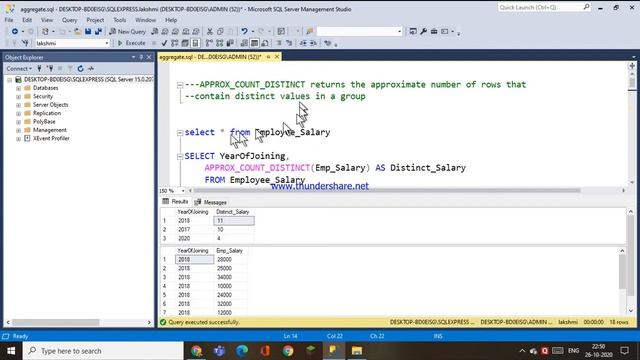Open the Find combo box dropdown

coord(400,31)
